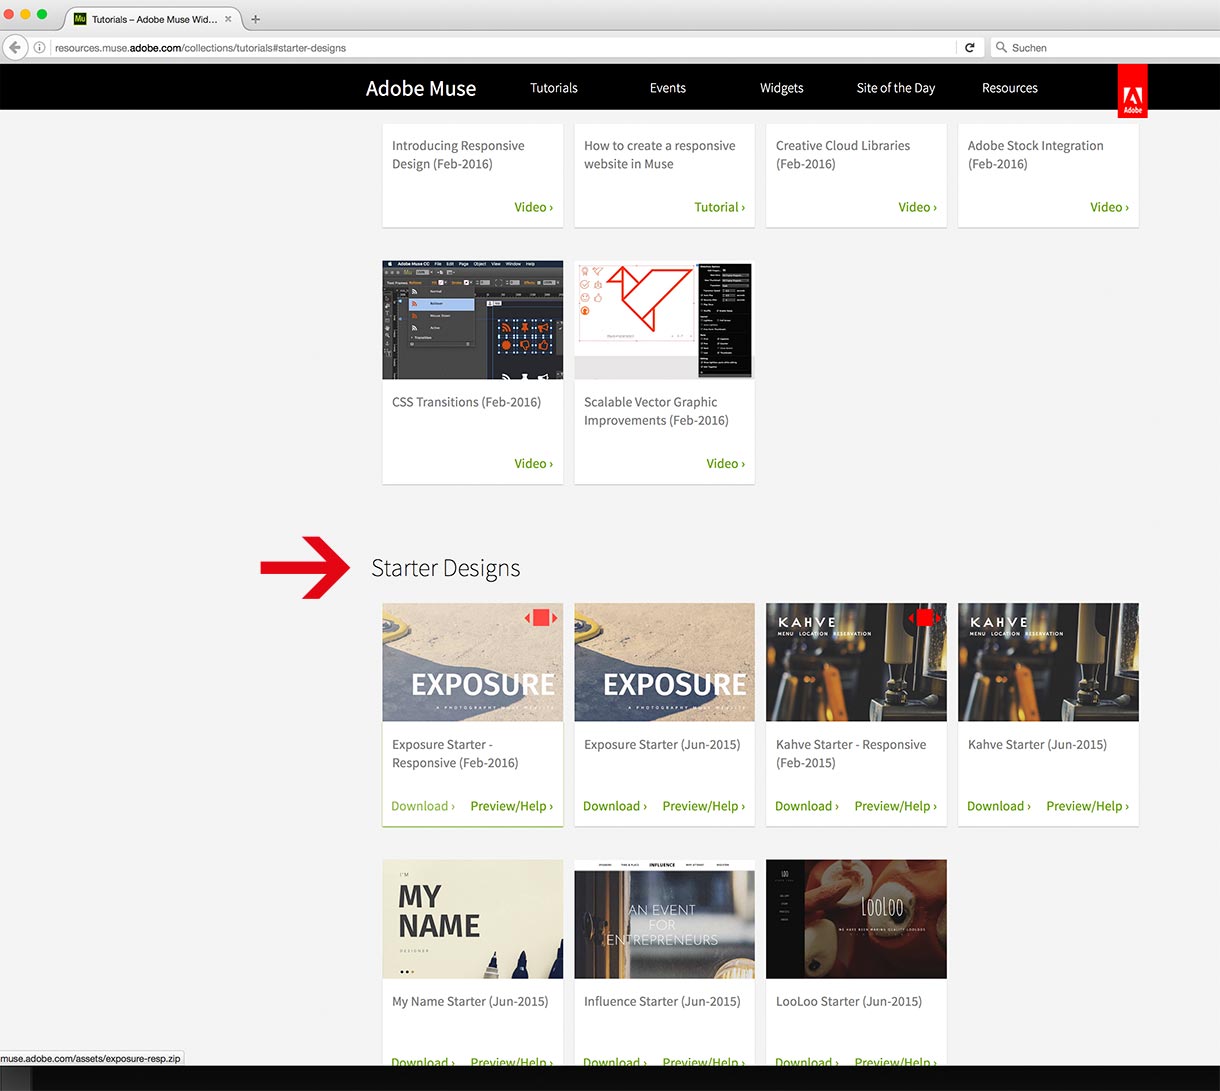Click Creative Cloud Libraries (Feb-2016) title

coord(843,155)
